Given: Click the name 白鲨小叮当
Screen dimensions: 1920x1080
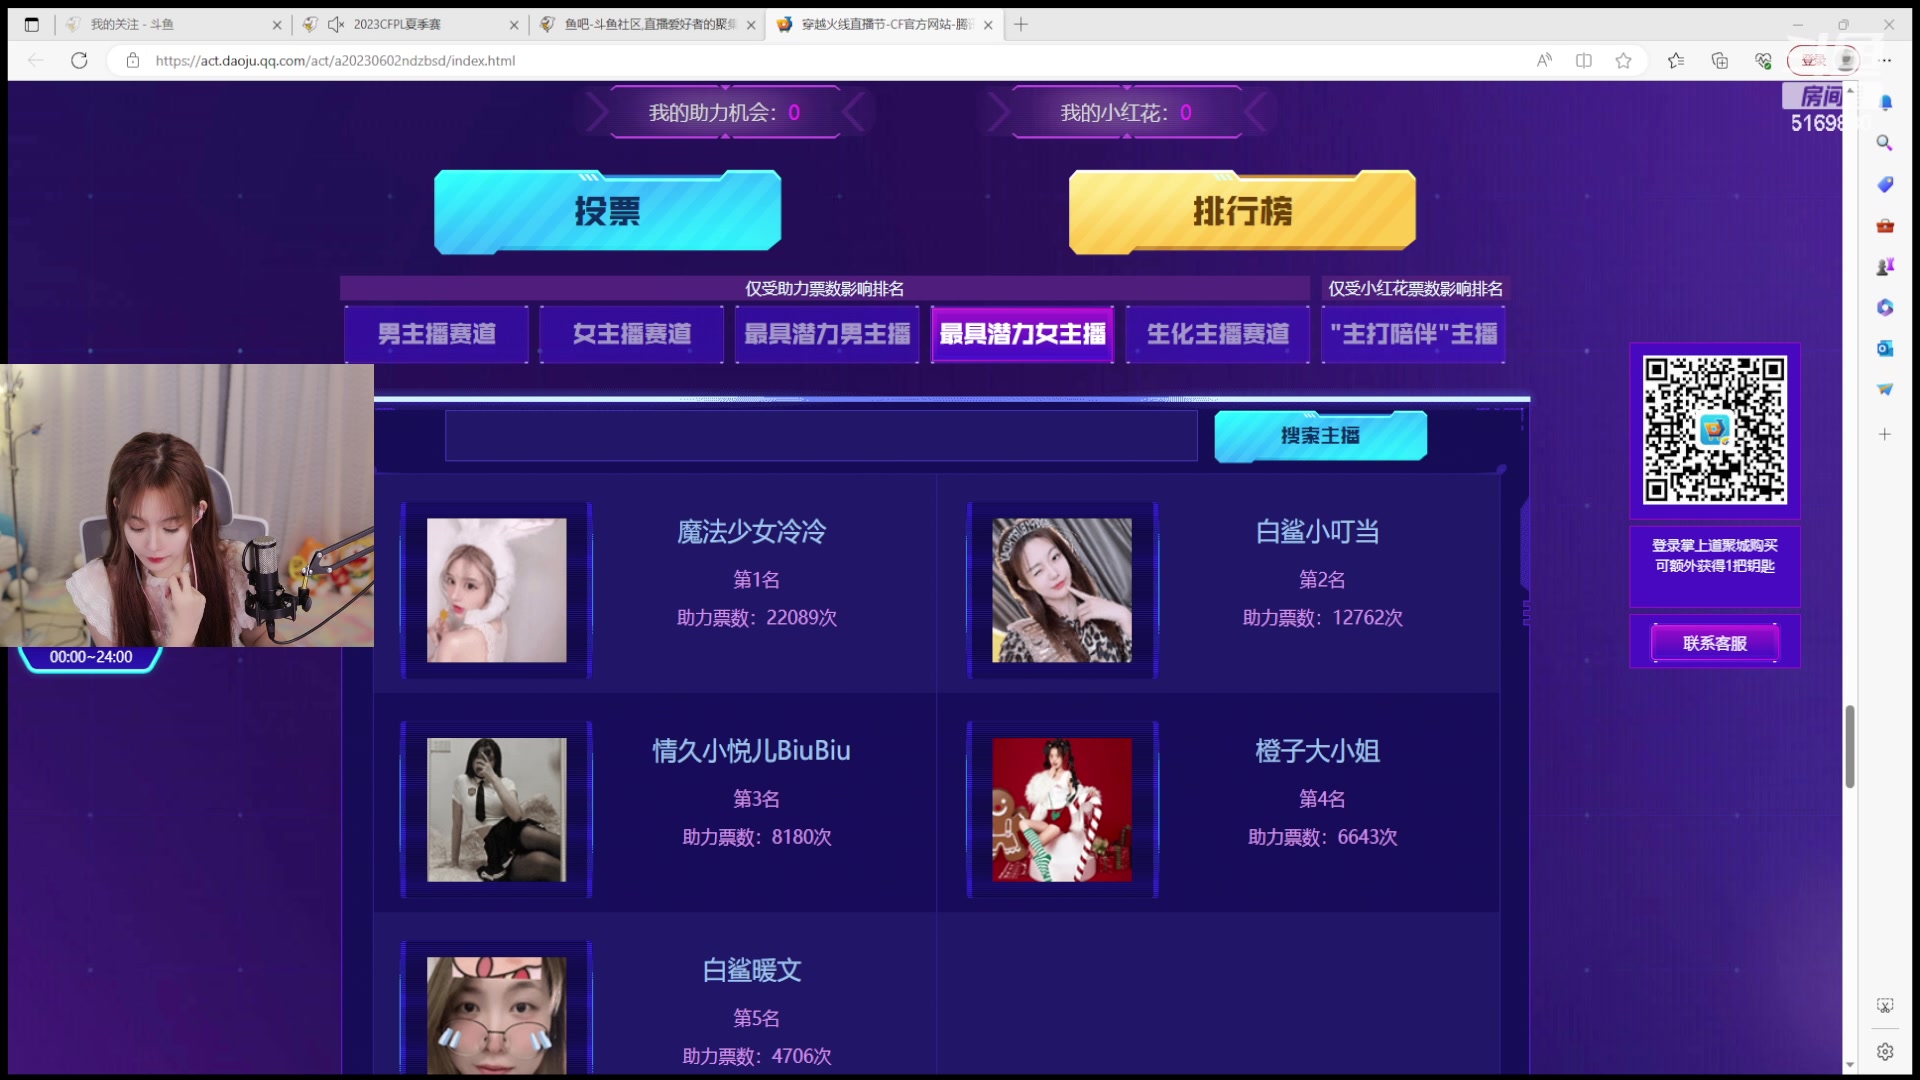Looking at the screenshot, I should pos(1317,532).
